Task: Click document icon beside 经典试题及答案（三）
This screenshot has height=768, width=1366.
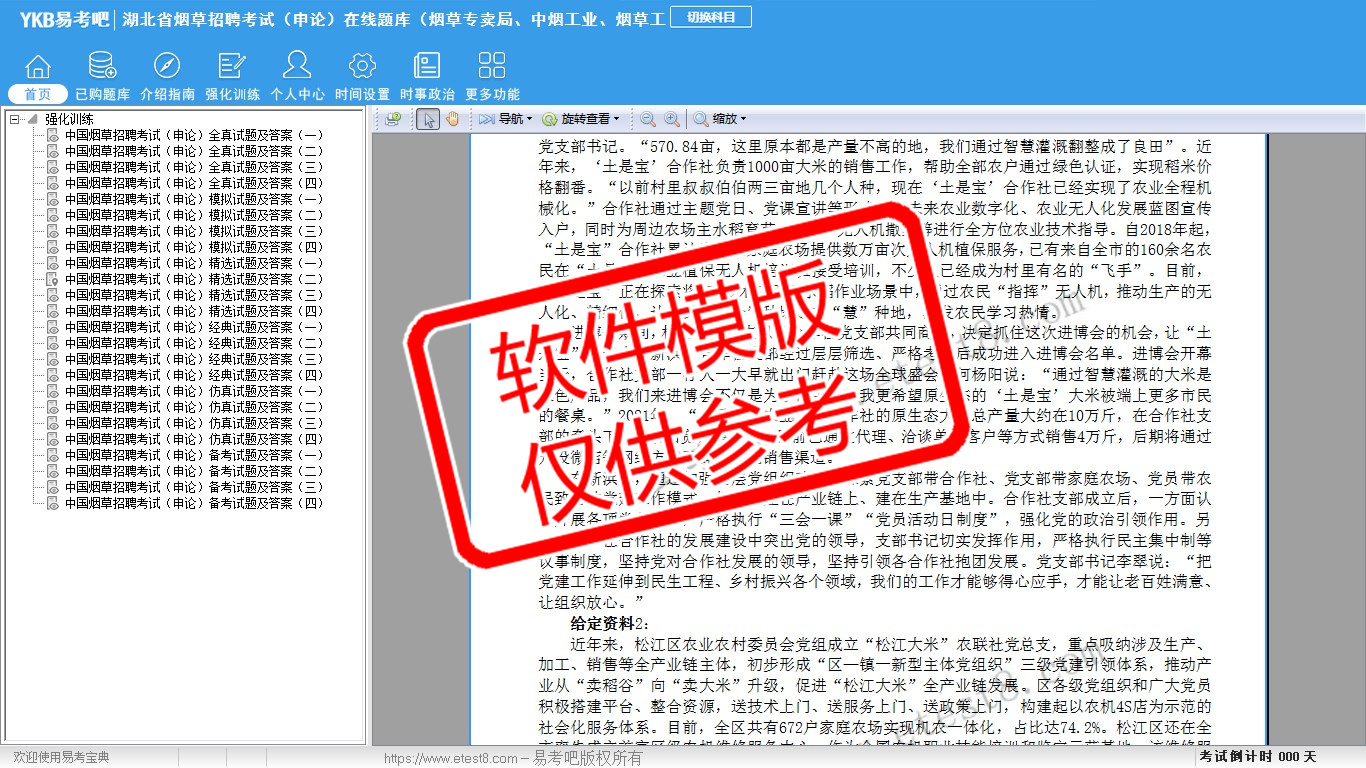Action: [53, 359]
